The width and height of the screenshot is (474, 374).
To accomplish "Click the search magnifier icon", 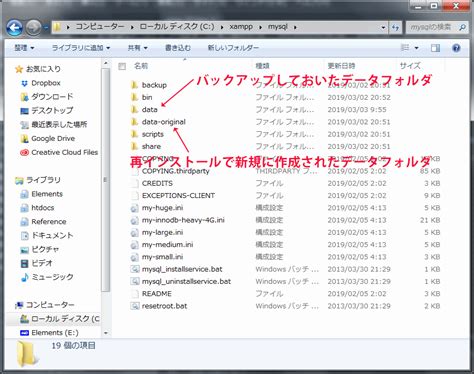I will (x=462, y=27).
